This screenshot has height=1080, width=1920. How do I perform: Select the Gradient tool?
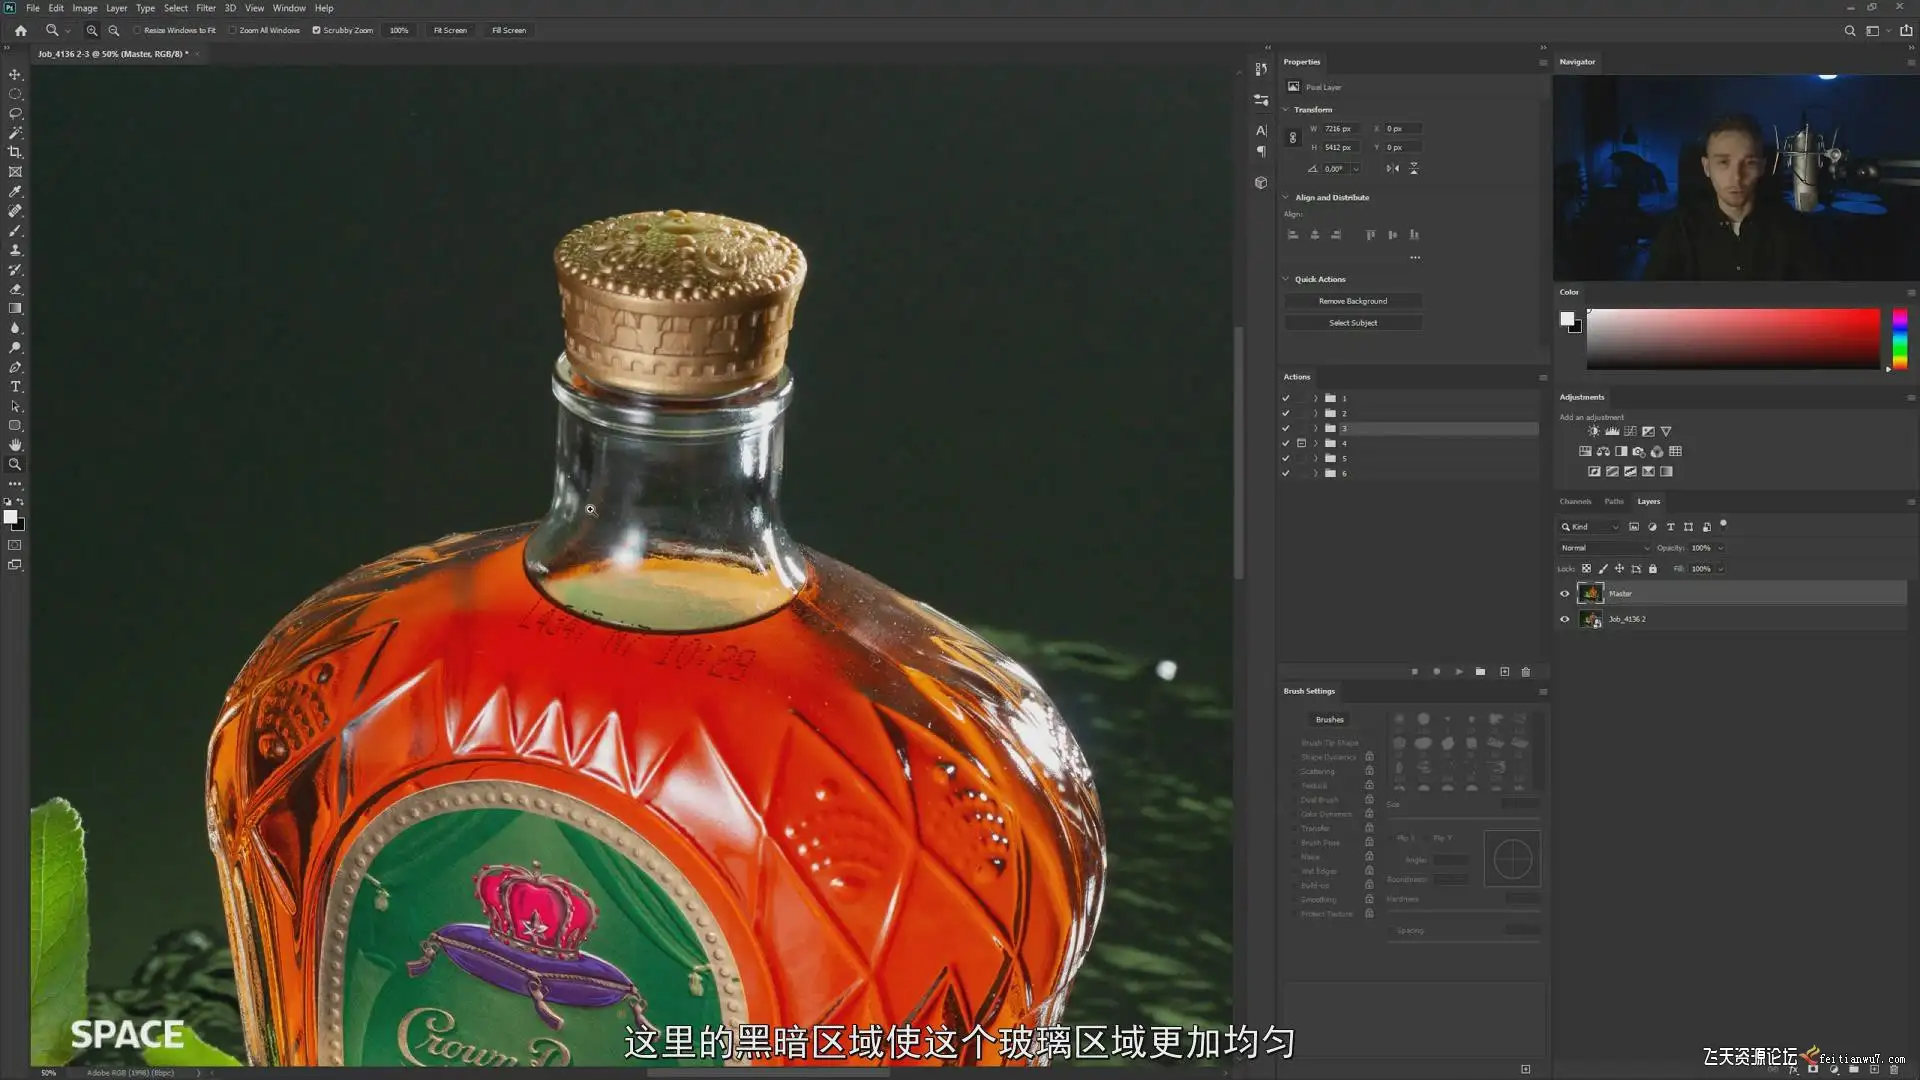(15, 308)
